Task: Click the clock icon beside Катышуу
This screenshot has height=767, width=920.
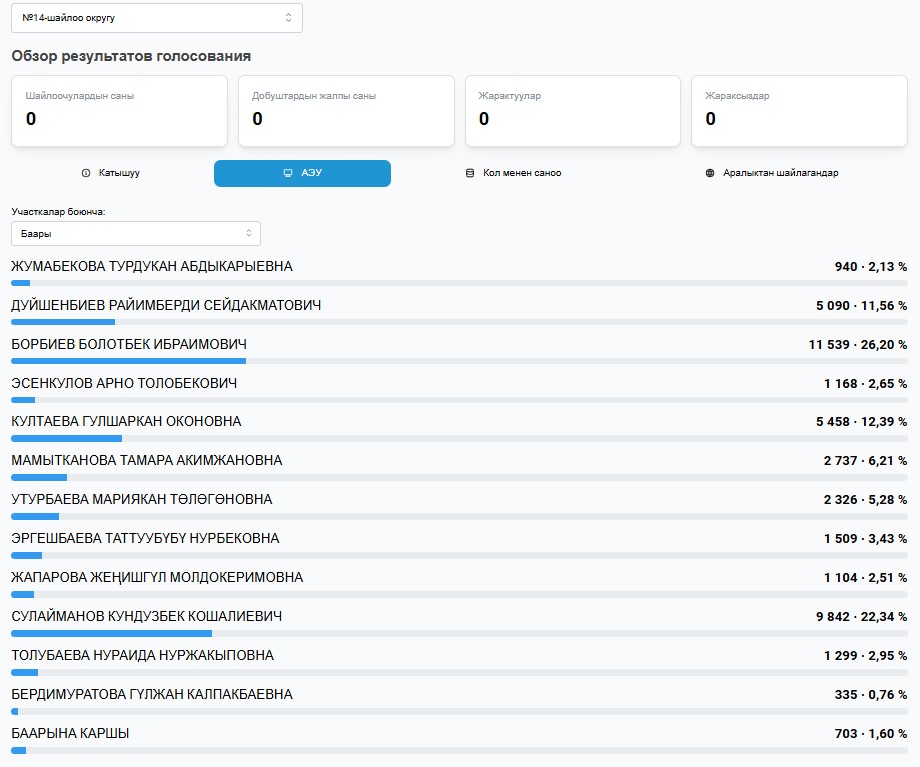Action: 86,173
